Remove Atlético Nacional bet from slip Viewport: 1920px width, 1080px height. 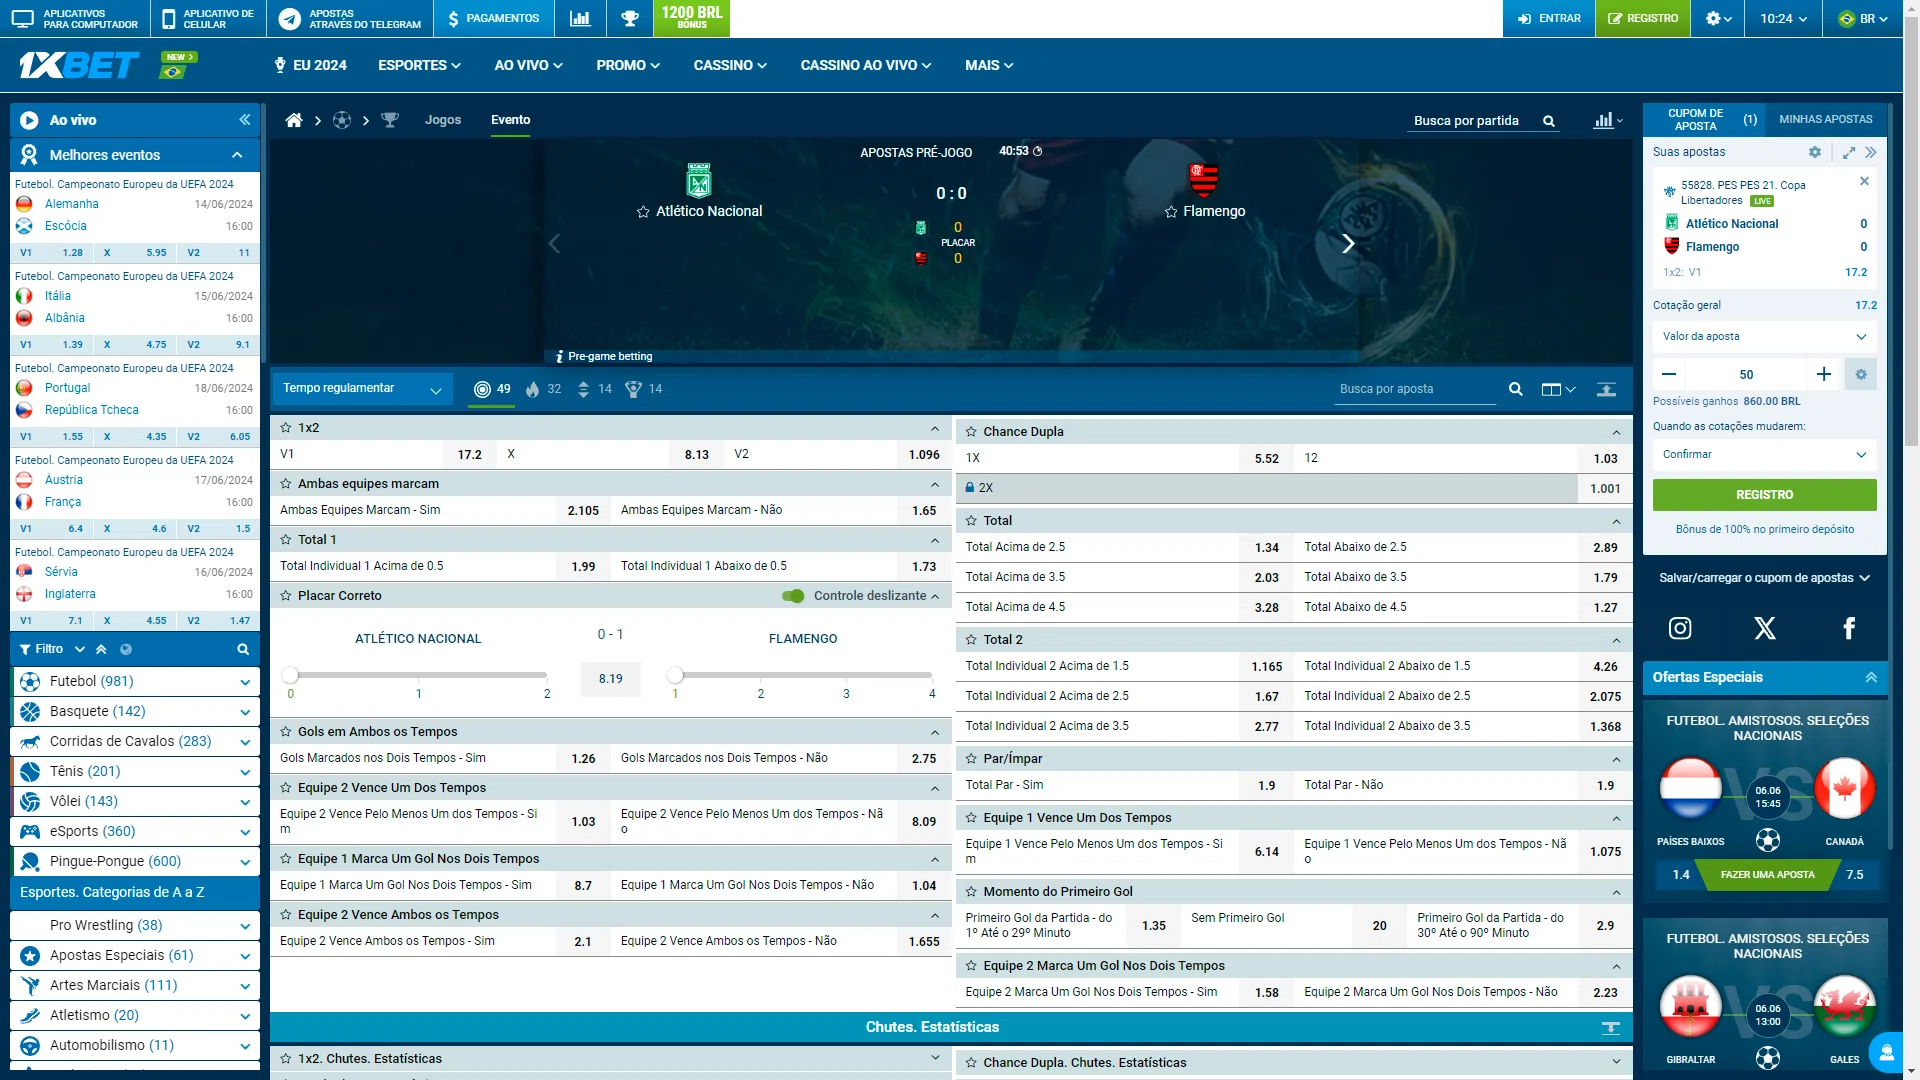coord(1864,181)
